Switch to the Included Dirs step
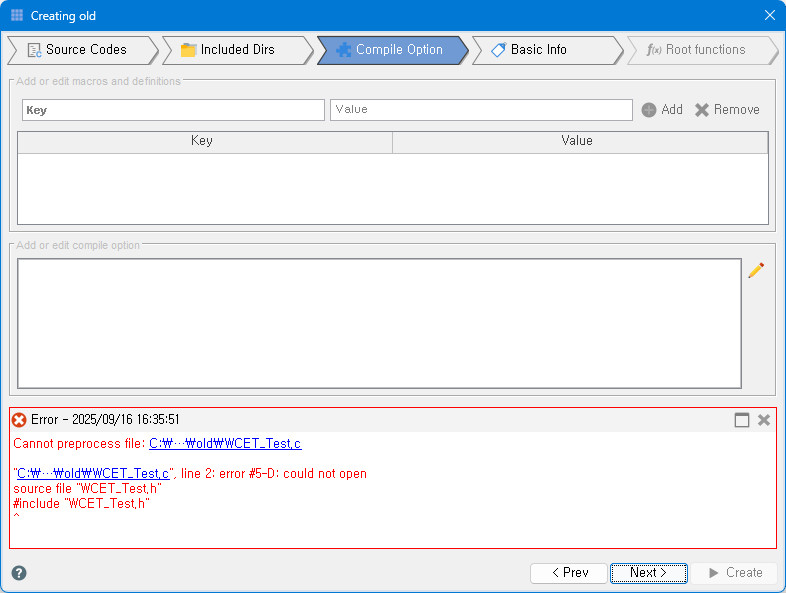Viewport: 786px width, 593px height. (236, 50)
